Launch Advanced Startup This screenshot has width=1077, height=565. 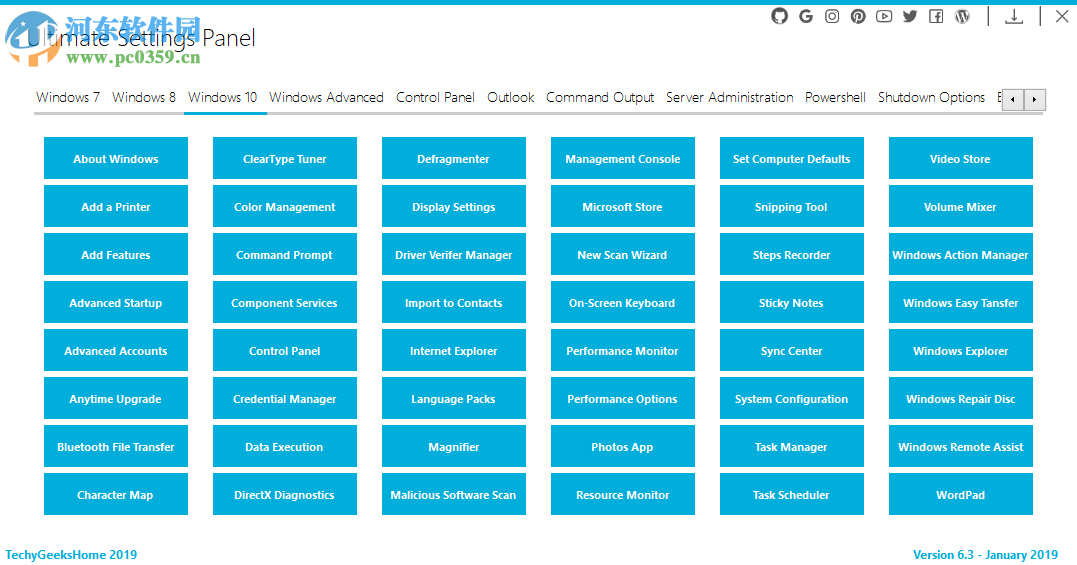(x=115, y=302)
